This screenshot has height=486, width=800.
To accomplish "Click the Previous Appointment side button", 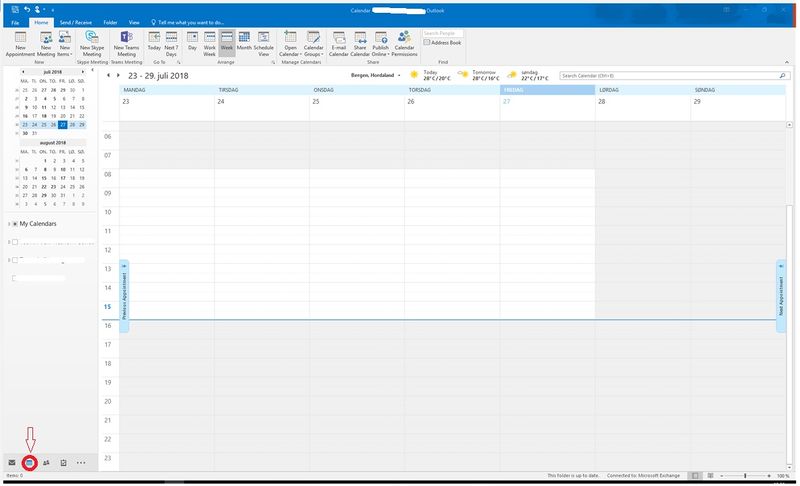I will click(x=124, y=295).
